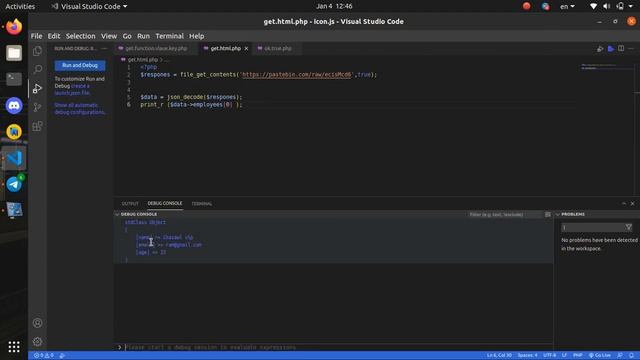This screenshot has height=360, width=640.
Task: Click the Problems filter input field
Action: 593,227
